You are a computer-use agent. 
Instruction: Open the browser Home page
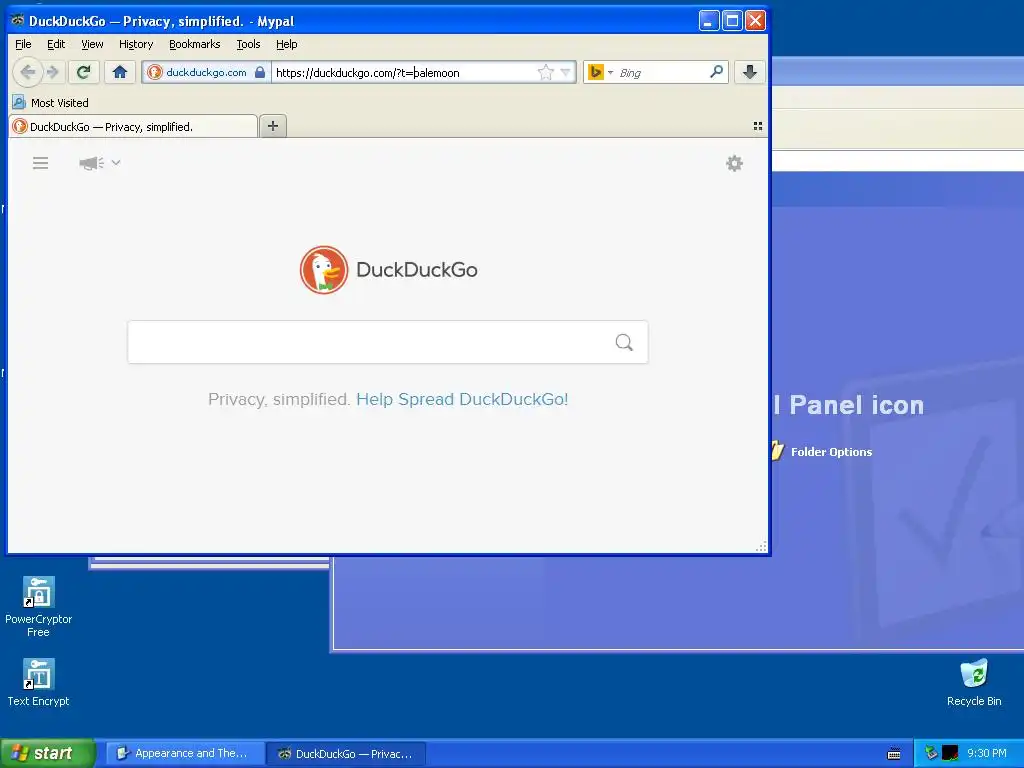click(x=120, y=72)
